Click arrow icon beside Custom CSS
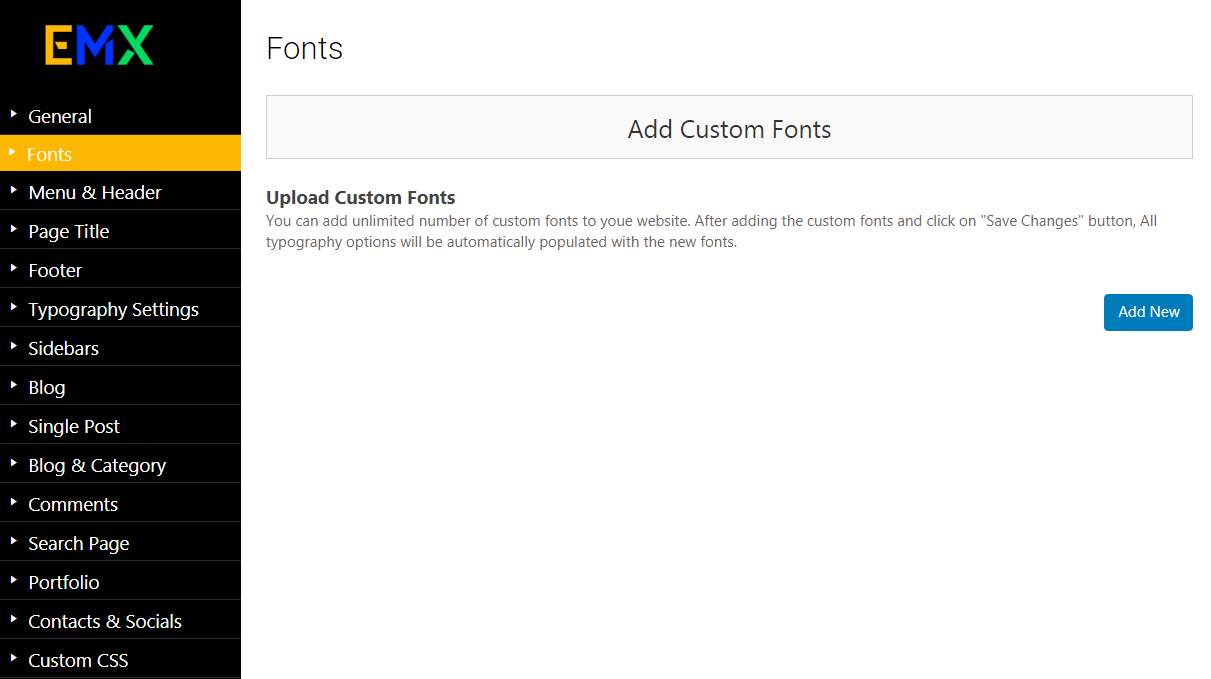The width and height of the screenshot is (1211, 679). (13, 658)
